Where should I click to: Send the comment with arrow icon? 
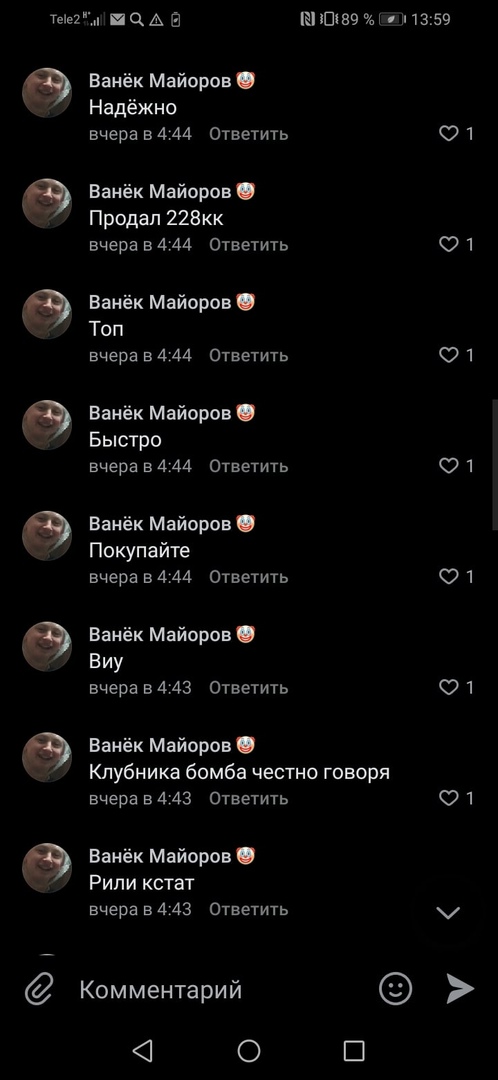tap(459, 989)
